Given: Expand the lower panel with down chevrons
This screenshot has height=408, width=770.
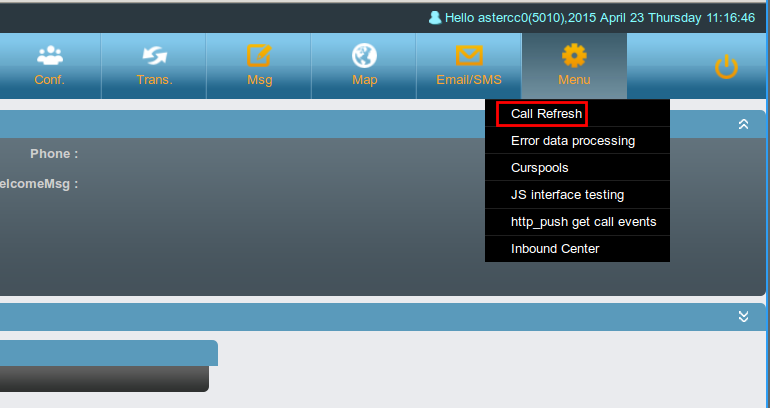Looking at the screenshot, I should [x=743, y=316].
